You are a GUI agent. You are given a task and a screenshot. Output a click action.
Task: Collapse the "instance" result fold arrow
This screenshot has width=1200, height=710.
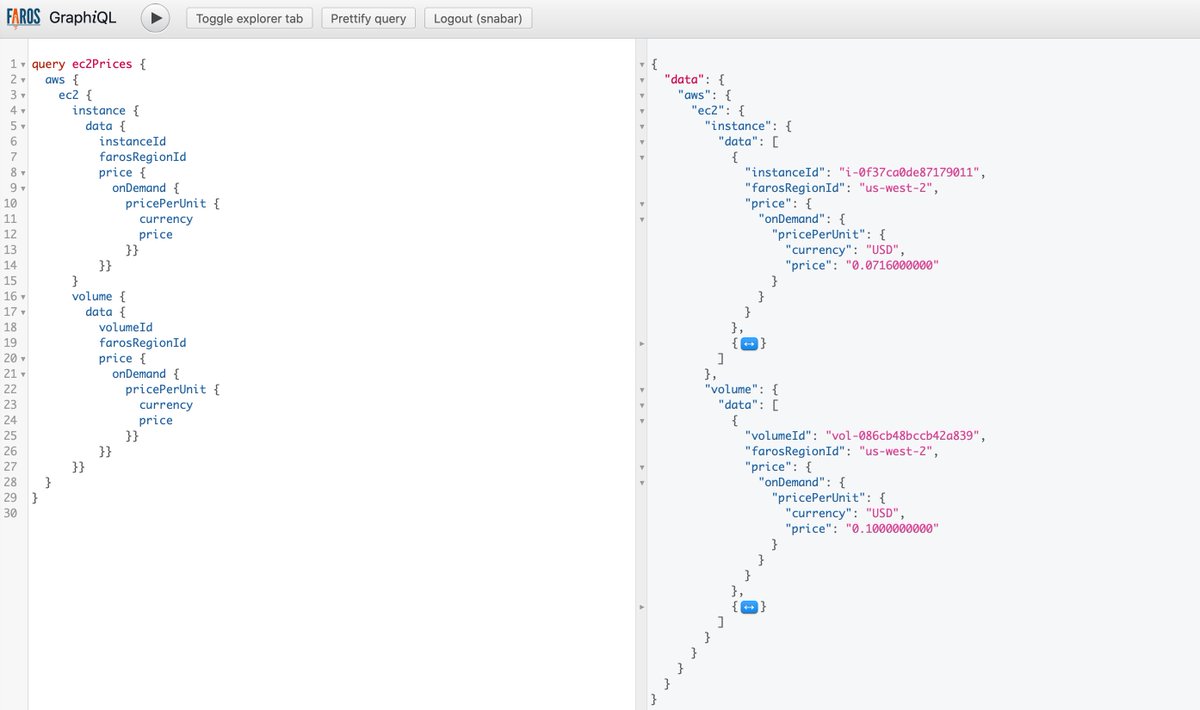642,127
